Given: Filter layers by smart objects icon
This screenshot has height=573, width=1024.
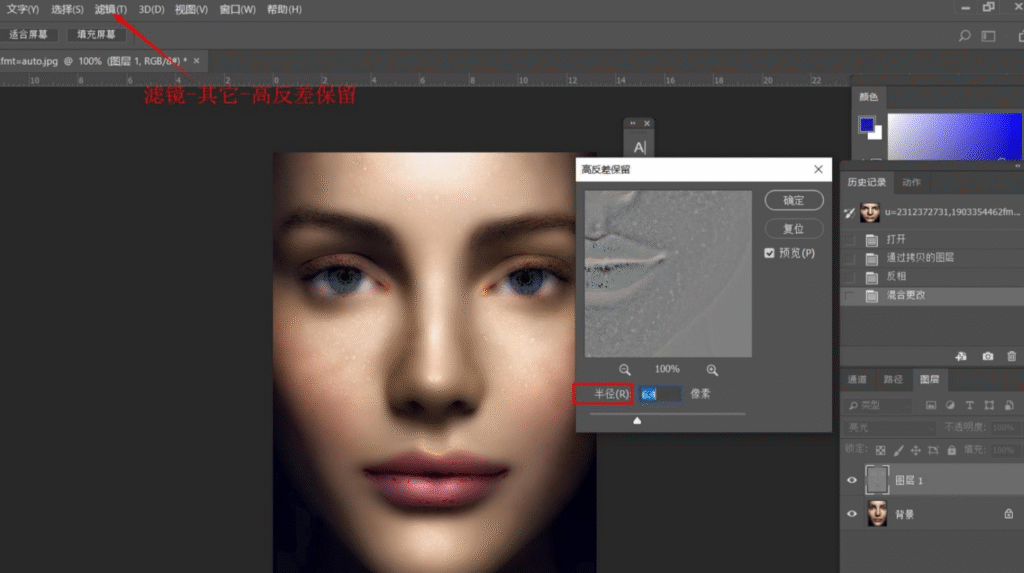Looking at the screenshot, I should point(1009,405).
